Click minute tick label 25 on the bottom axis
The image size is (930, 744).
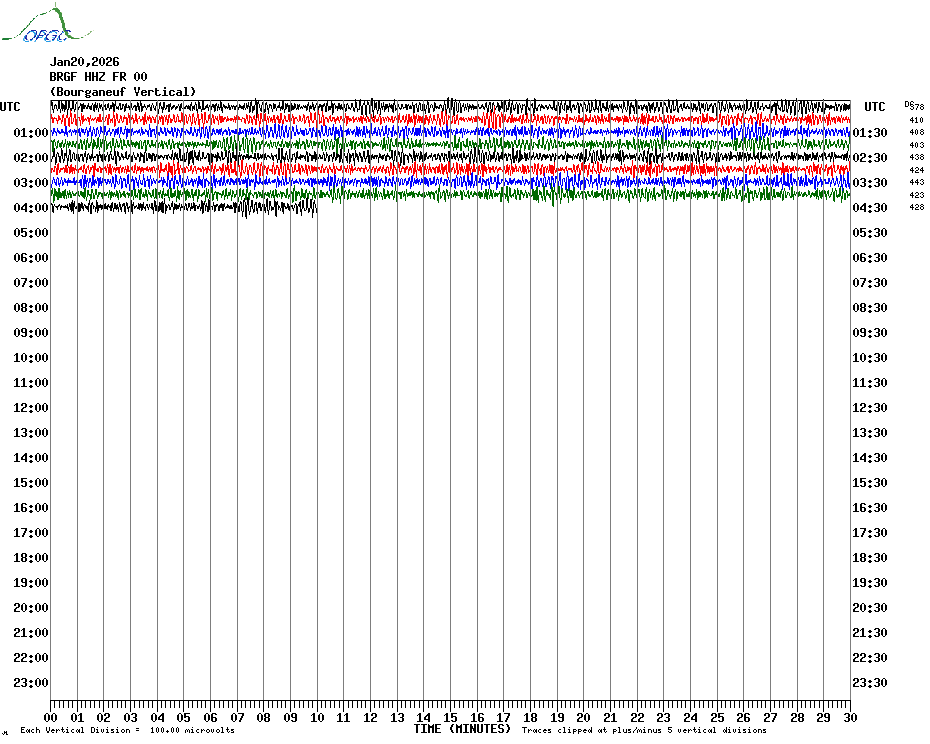(x=717, y=717)
